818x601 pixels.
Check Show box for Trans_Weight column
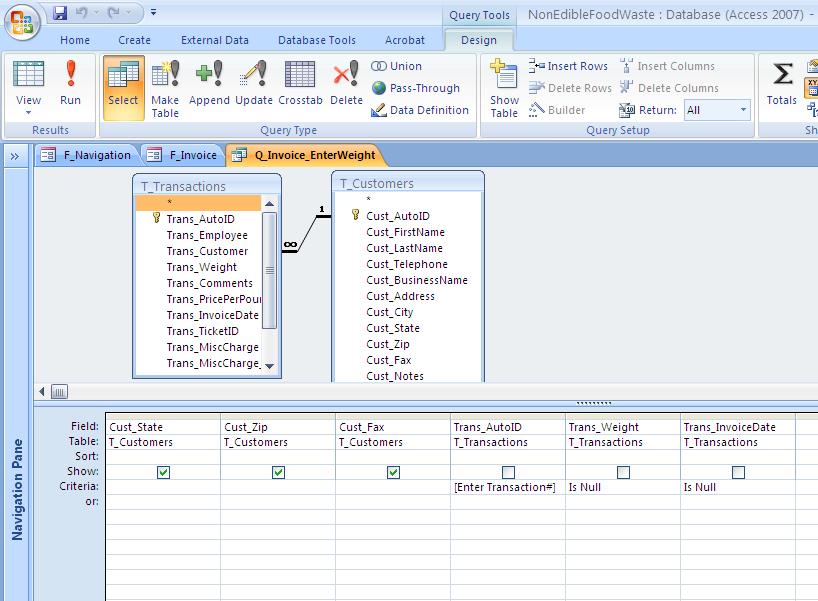[x=623, y=472]
